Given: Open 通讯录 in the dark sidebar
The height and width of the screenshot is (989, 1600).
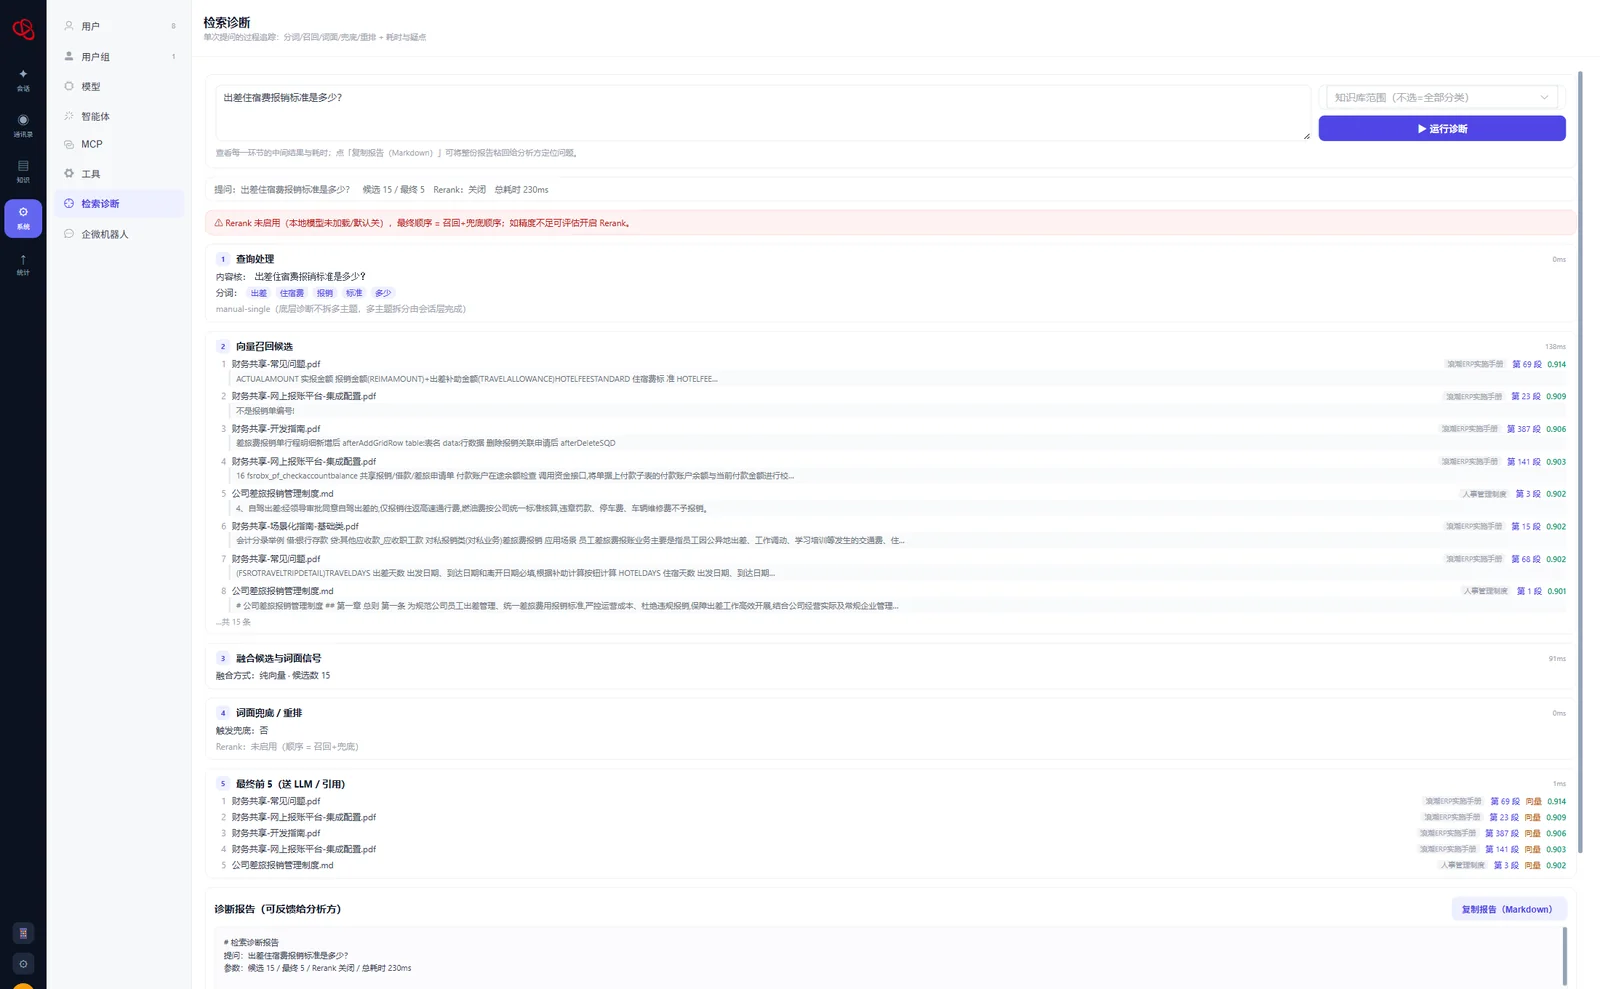Looking at the screenshot, I should coord(23,126).
